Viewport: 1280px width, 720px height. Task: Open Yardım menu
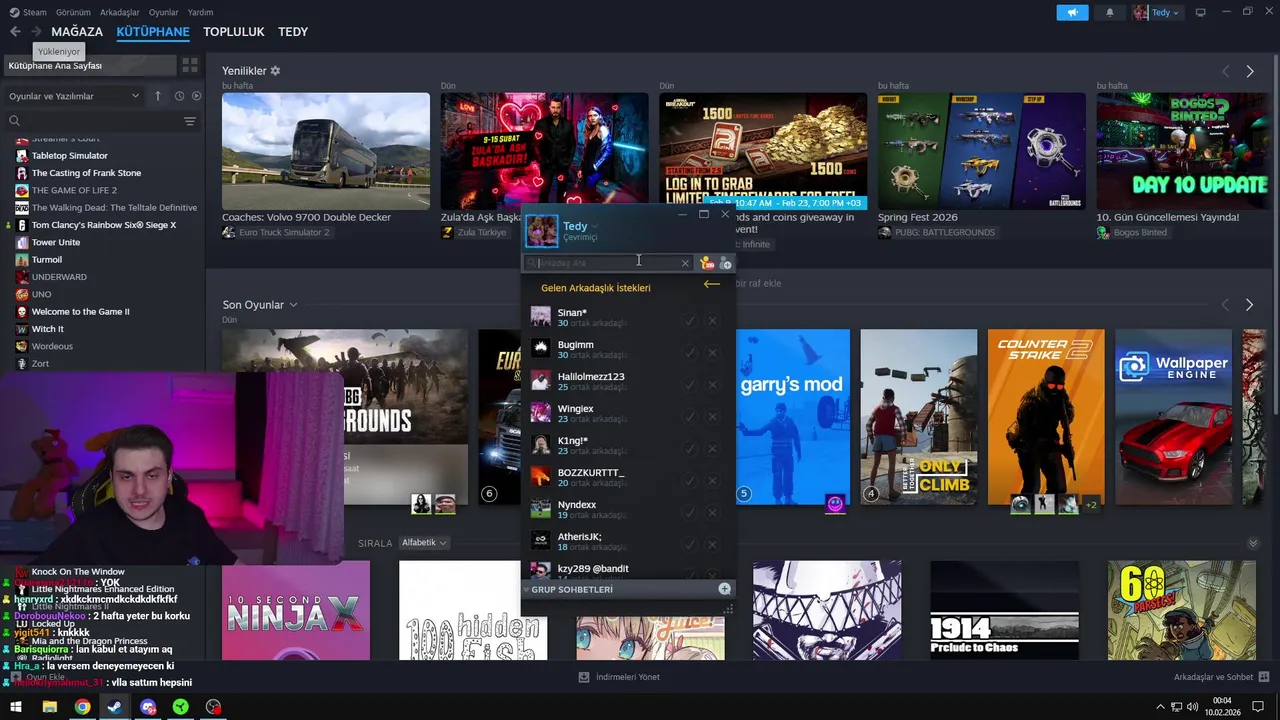200,12
